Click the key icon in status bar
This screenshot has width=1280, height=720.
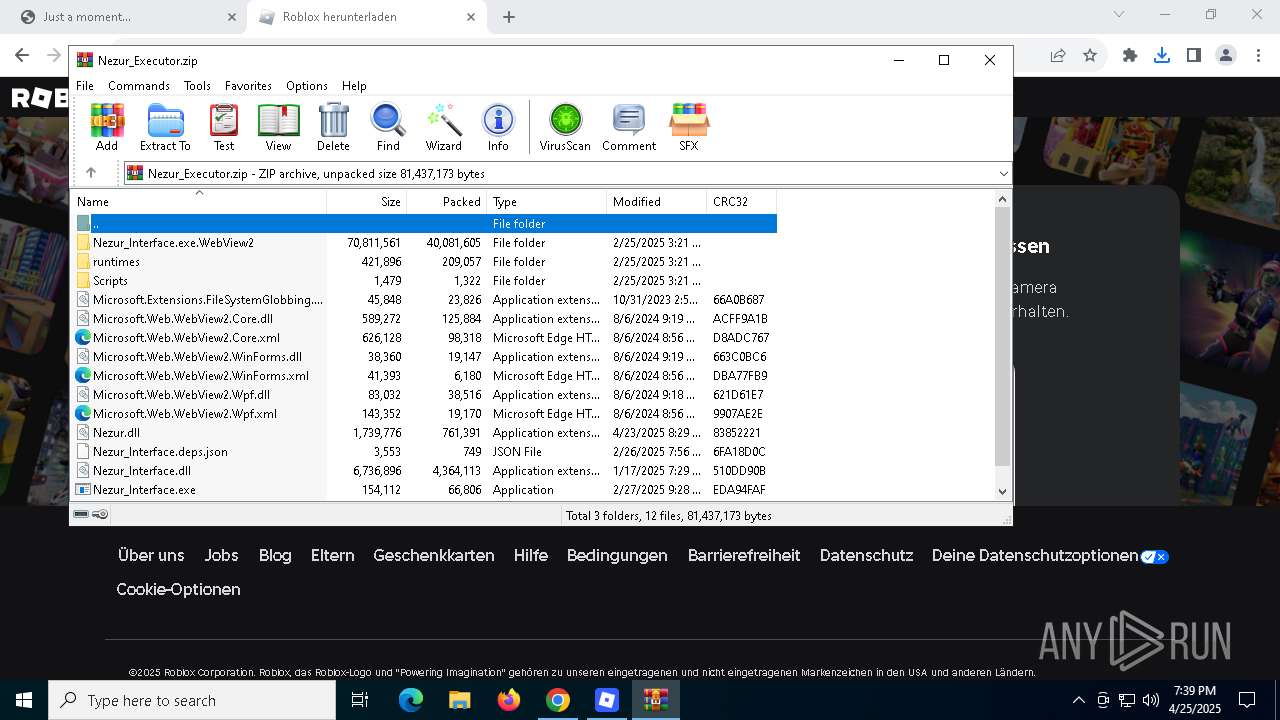click(100, 514)
